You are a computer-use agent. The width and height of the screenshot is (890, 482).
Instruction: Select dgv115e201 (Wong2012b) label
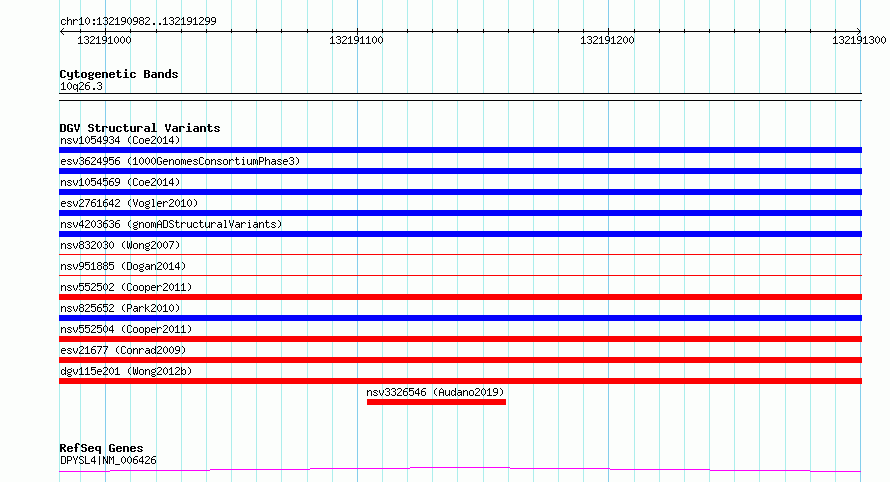coord(126,371)
